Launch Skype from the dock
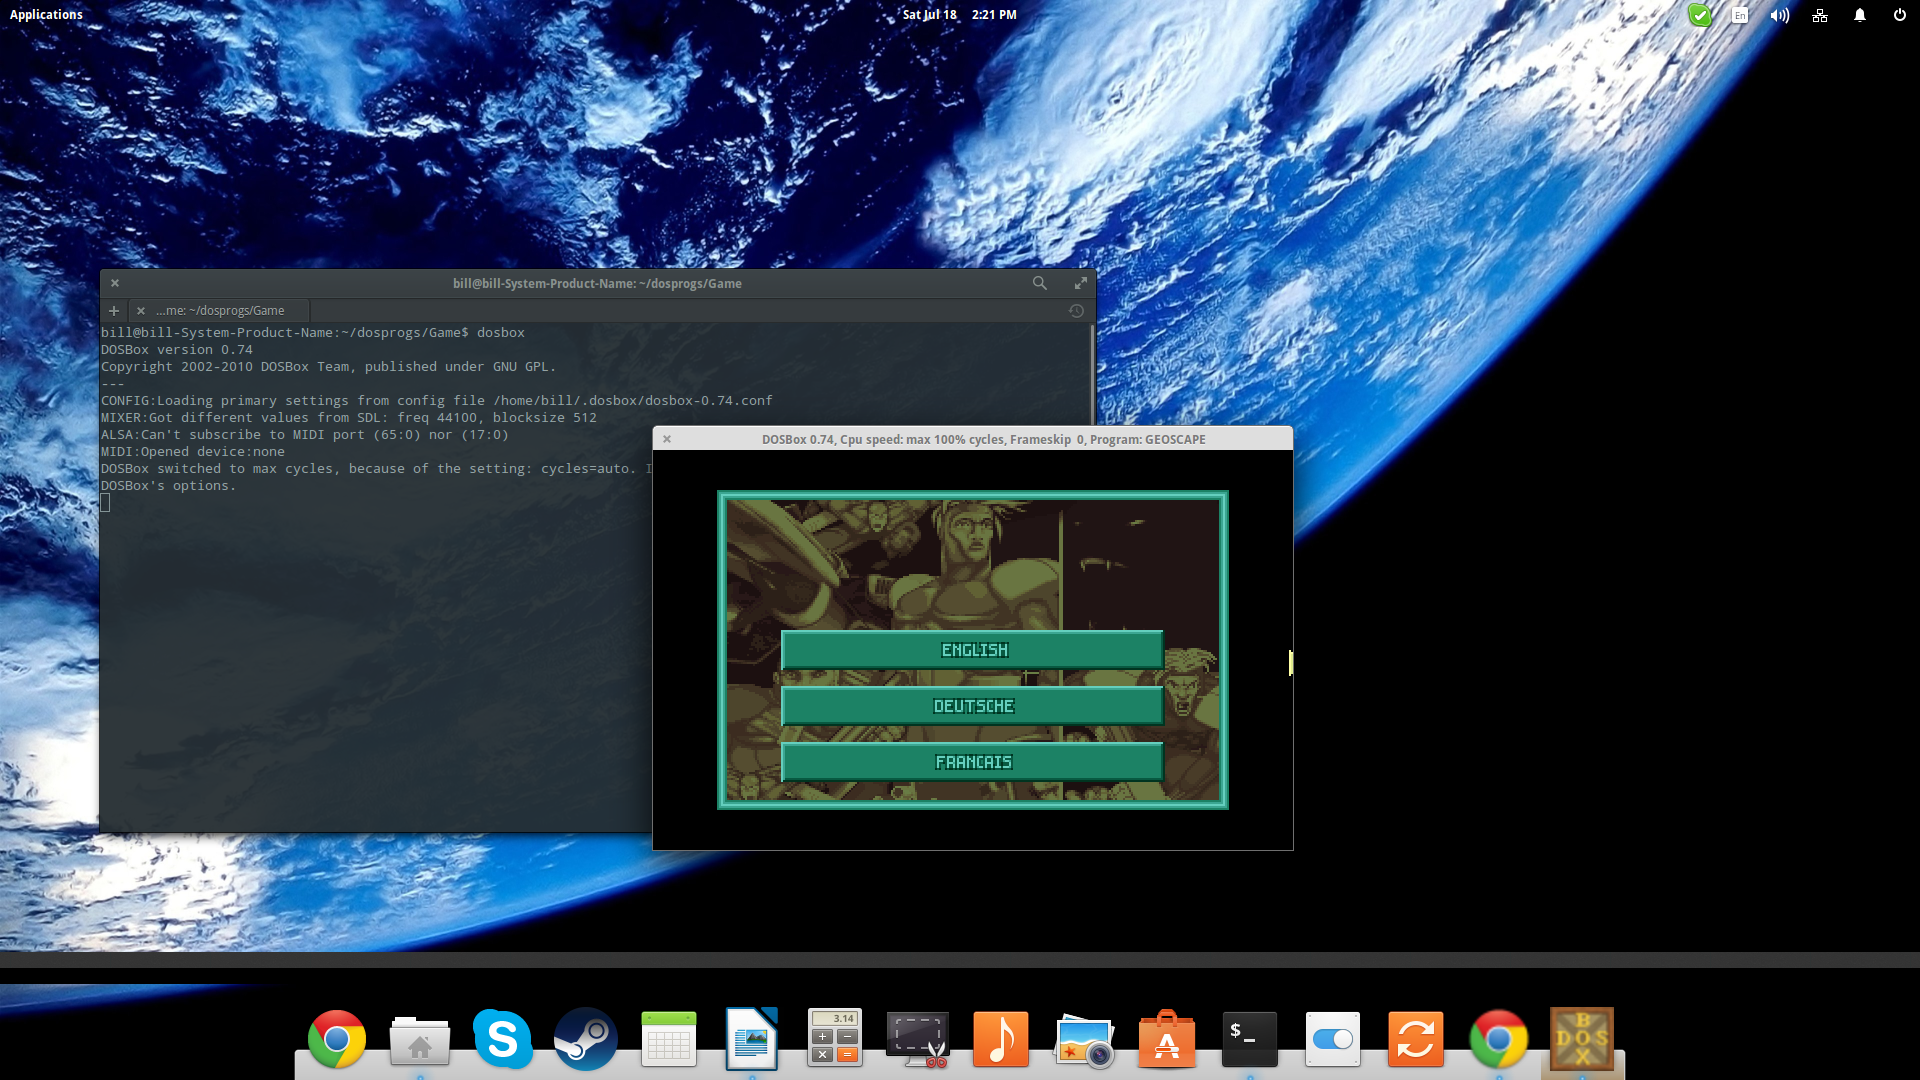Viewport: 1920px width, 1080px height. (x=503, y=1040)
